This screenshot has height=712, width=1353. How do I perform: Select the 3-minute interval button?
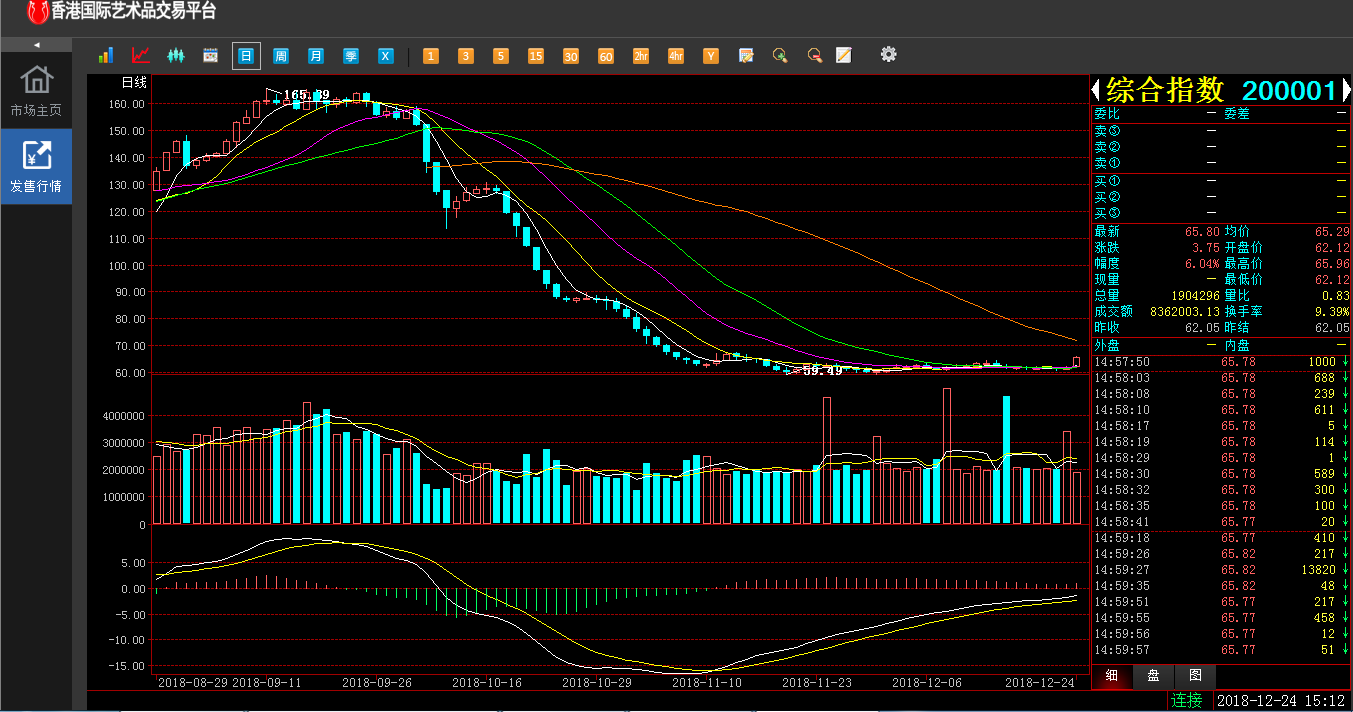point(466,56)
